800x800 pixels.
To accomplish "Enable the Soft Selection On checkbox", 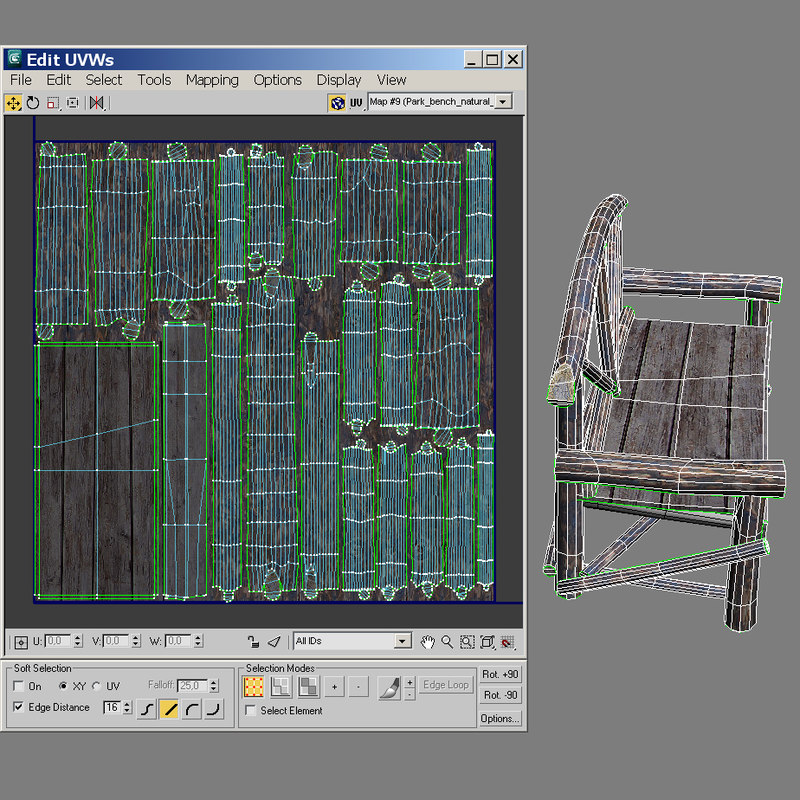I will pos(19,687).
